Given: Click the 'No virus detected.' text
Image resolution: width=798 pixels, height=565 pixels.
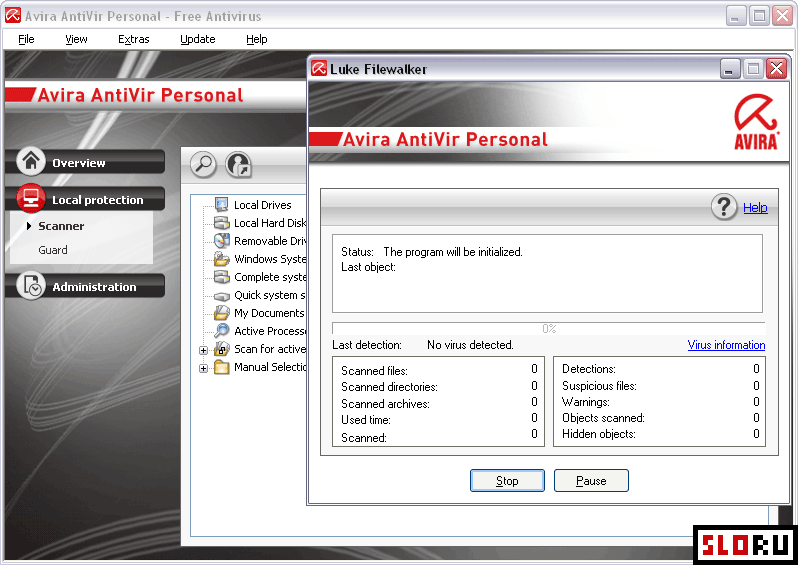Looking at the screenshot, I should [x=470, y=345].
